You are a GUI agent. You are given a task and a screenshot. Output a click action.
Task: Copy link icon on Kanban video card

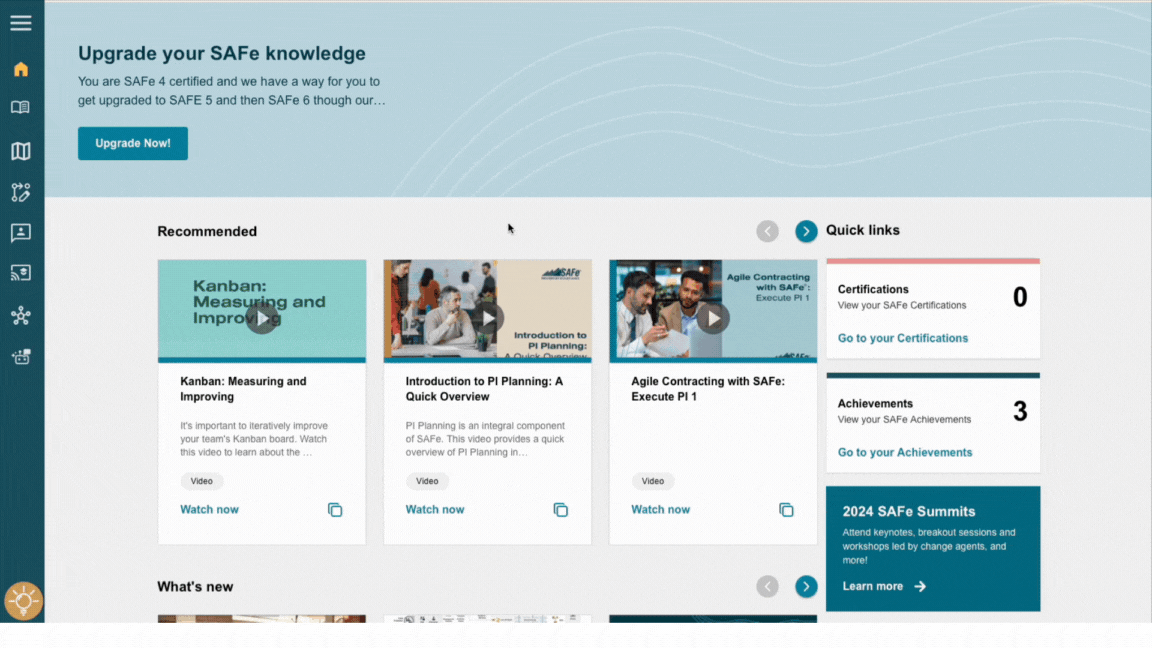[335, 510]
